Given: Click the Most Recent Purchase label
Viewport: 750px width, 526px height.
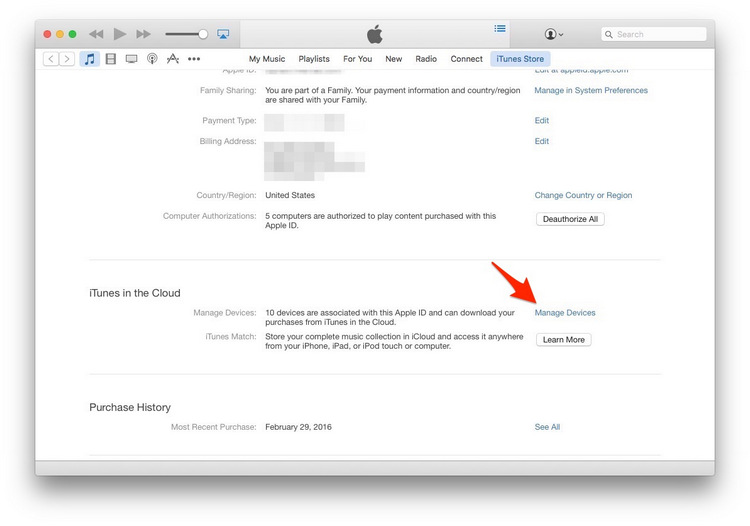Looking at the screenshot, I should (213, 427).
